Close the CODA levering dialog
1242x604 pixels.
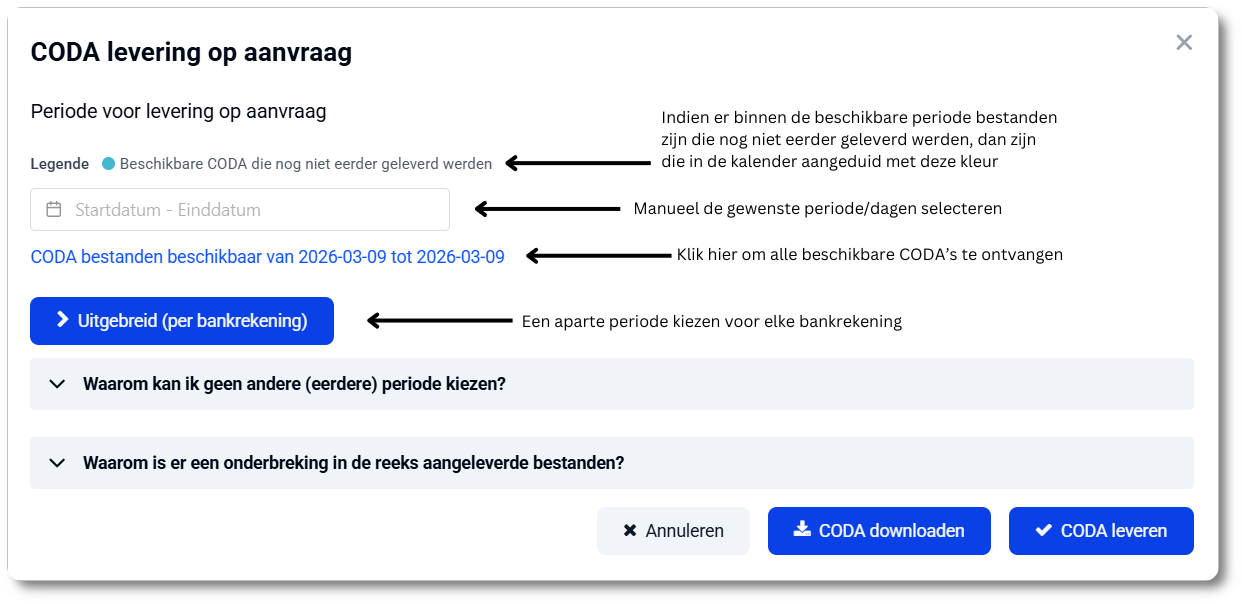(1184, 42)
